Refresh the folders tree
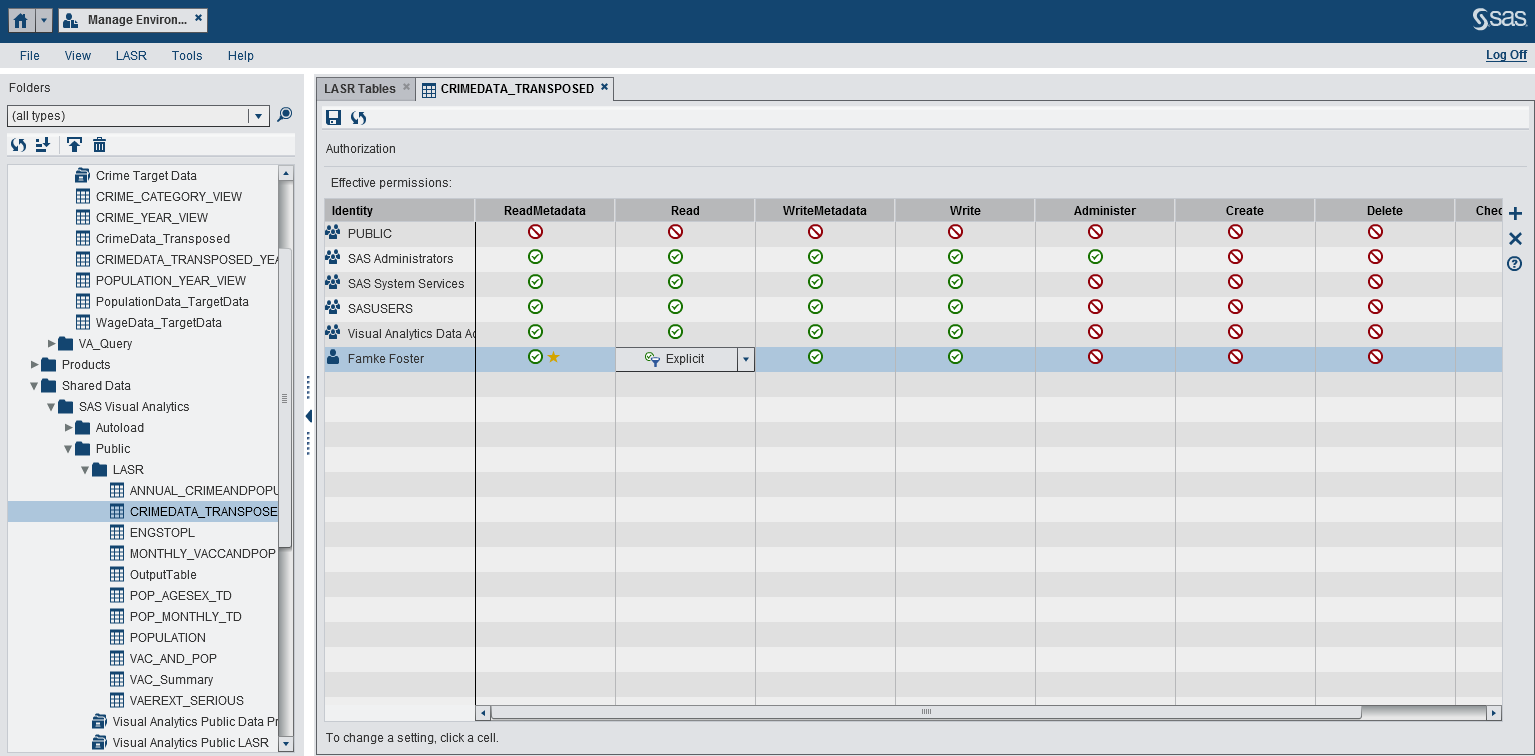This screenshot has width=1535, height=756. click(x=18, y=145)
